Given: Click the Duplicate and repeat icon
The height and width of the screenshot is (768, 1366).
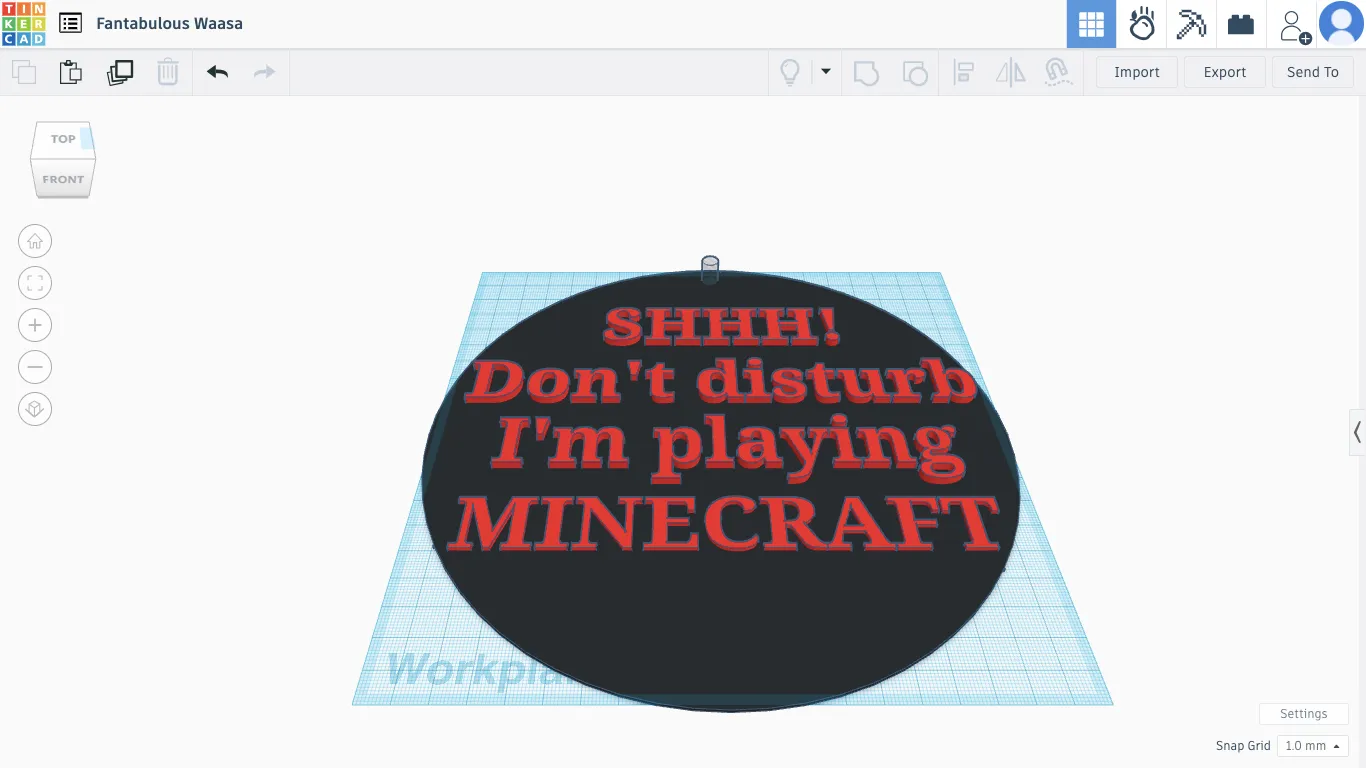Looking at the screenshot, I should click(120, 72).
